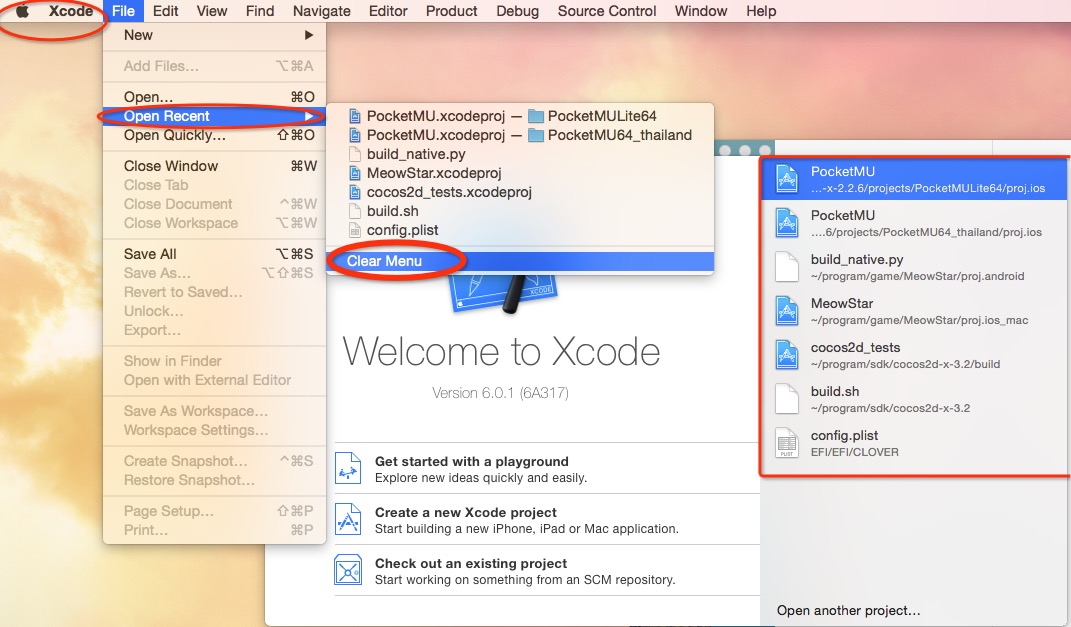Open PocketMU.xcodeproj — PocketMULite64 recent entry
The width and height of the screenshot is (1071, 627).
pyautogui.click(x=520, y=116)
